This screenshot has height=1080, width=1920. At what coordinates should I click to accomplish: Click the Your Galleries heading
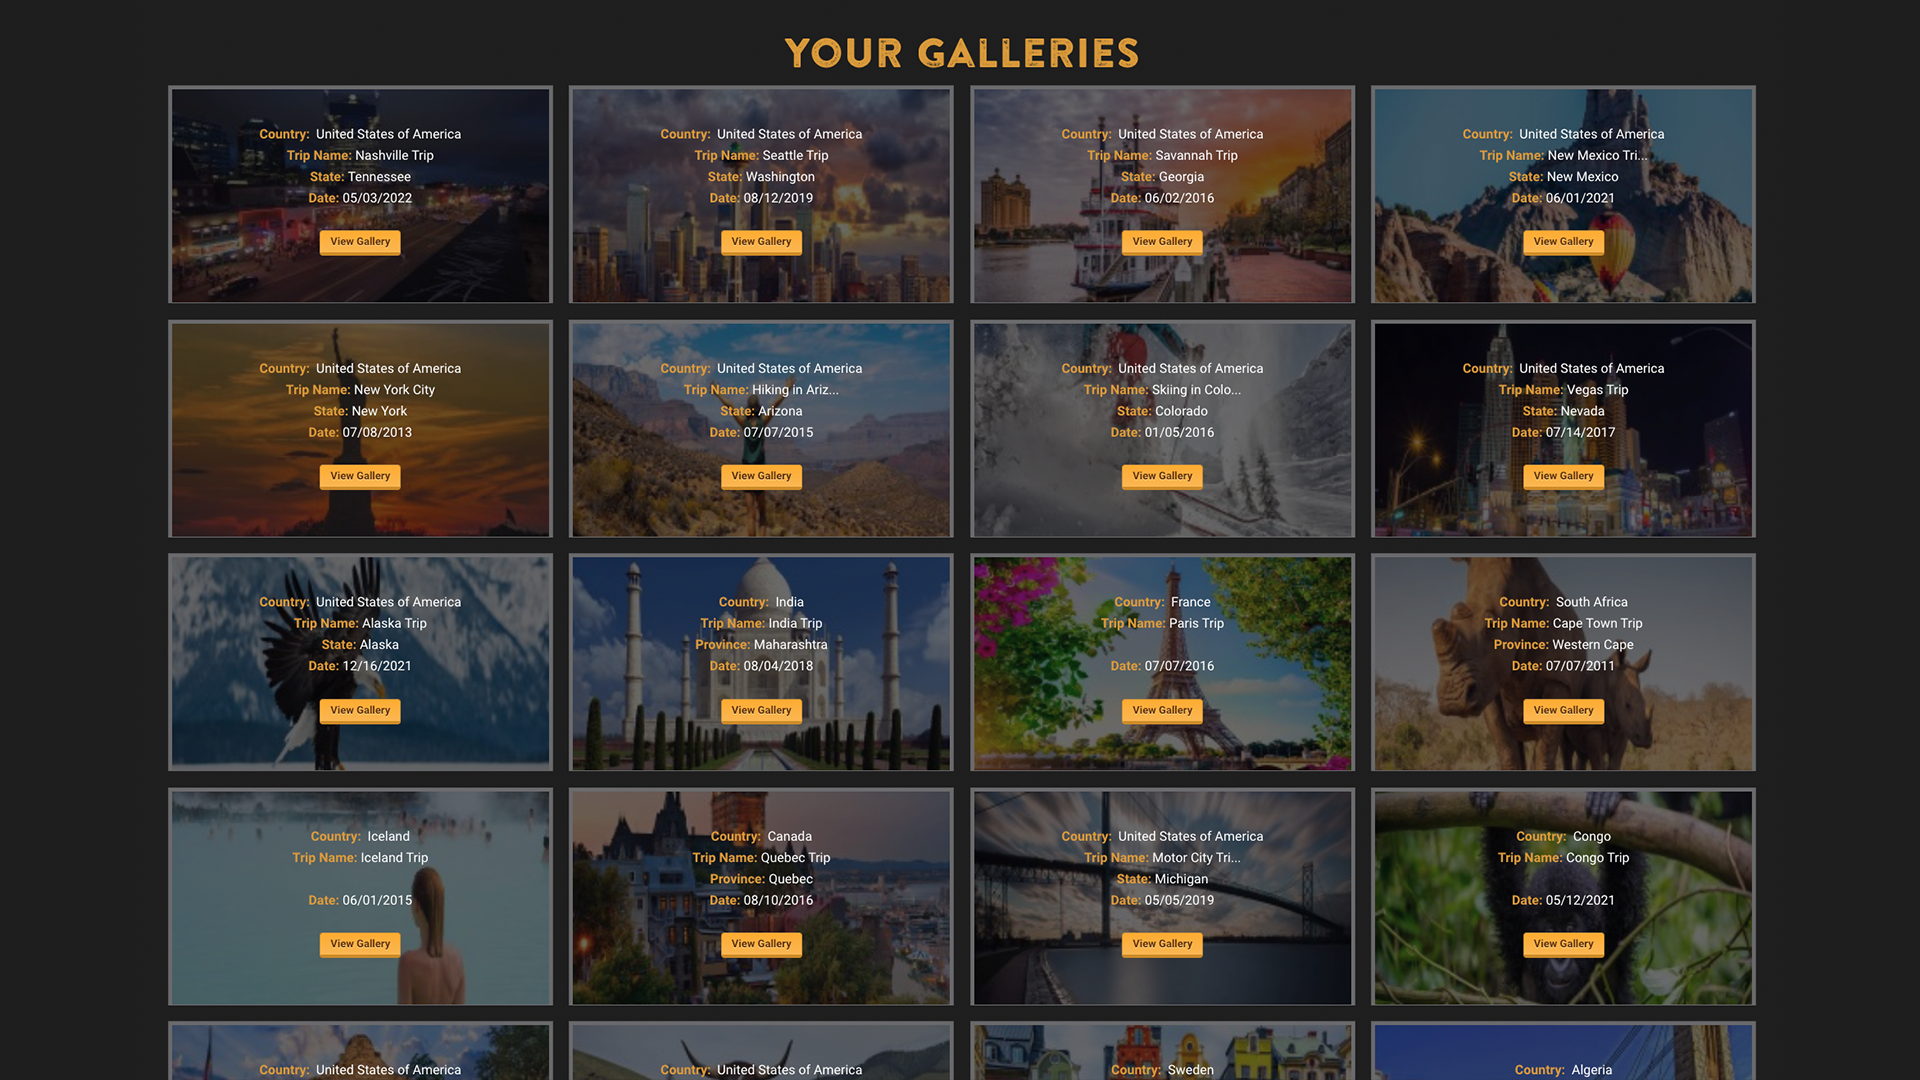coord(961,53)
